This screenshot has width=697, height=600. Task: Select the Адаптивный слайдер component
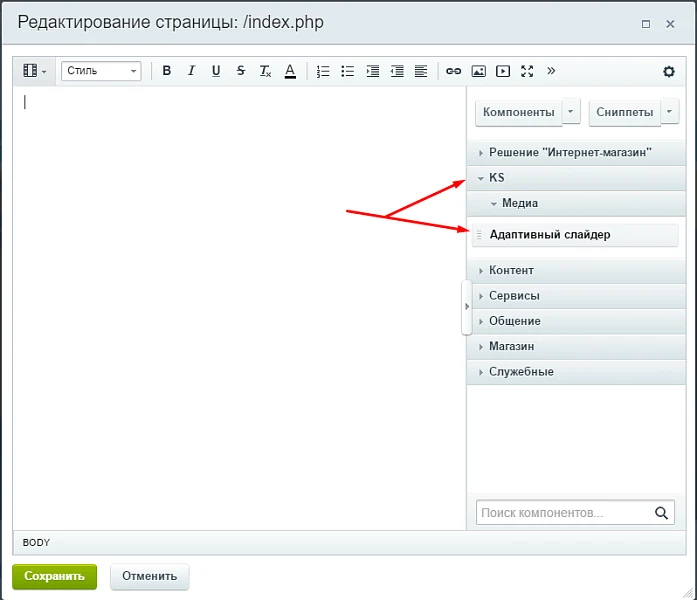575,235
